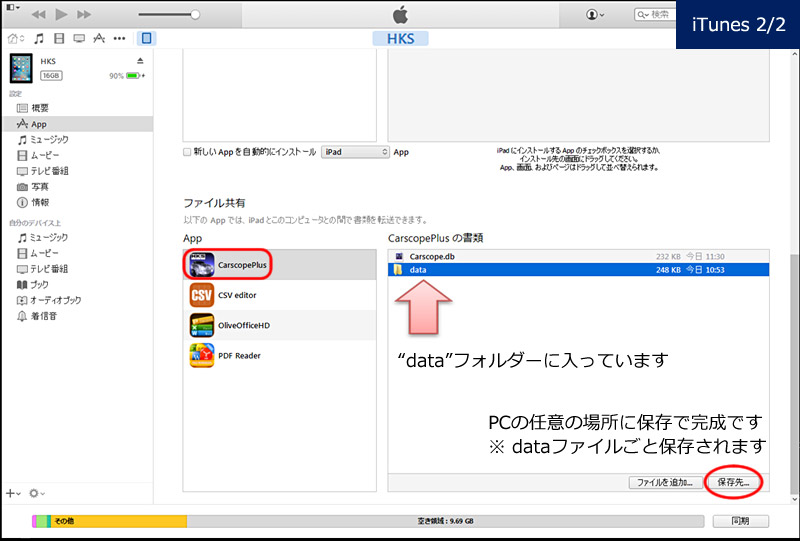
Task: Select 情報 in the sidebar
Action: click(33, 203)
